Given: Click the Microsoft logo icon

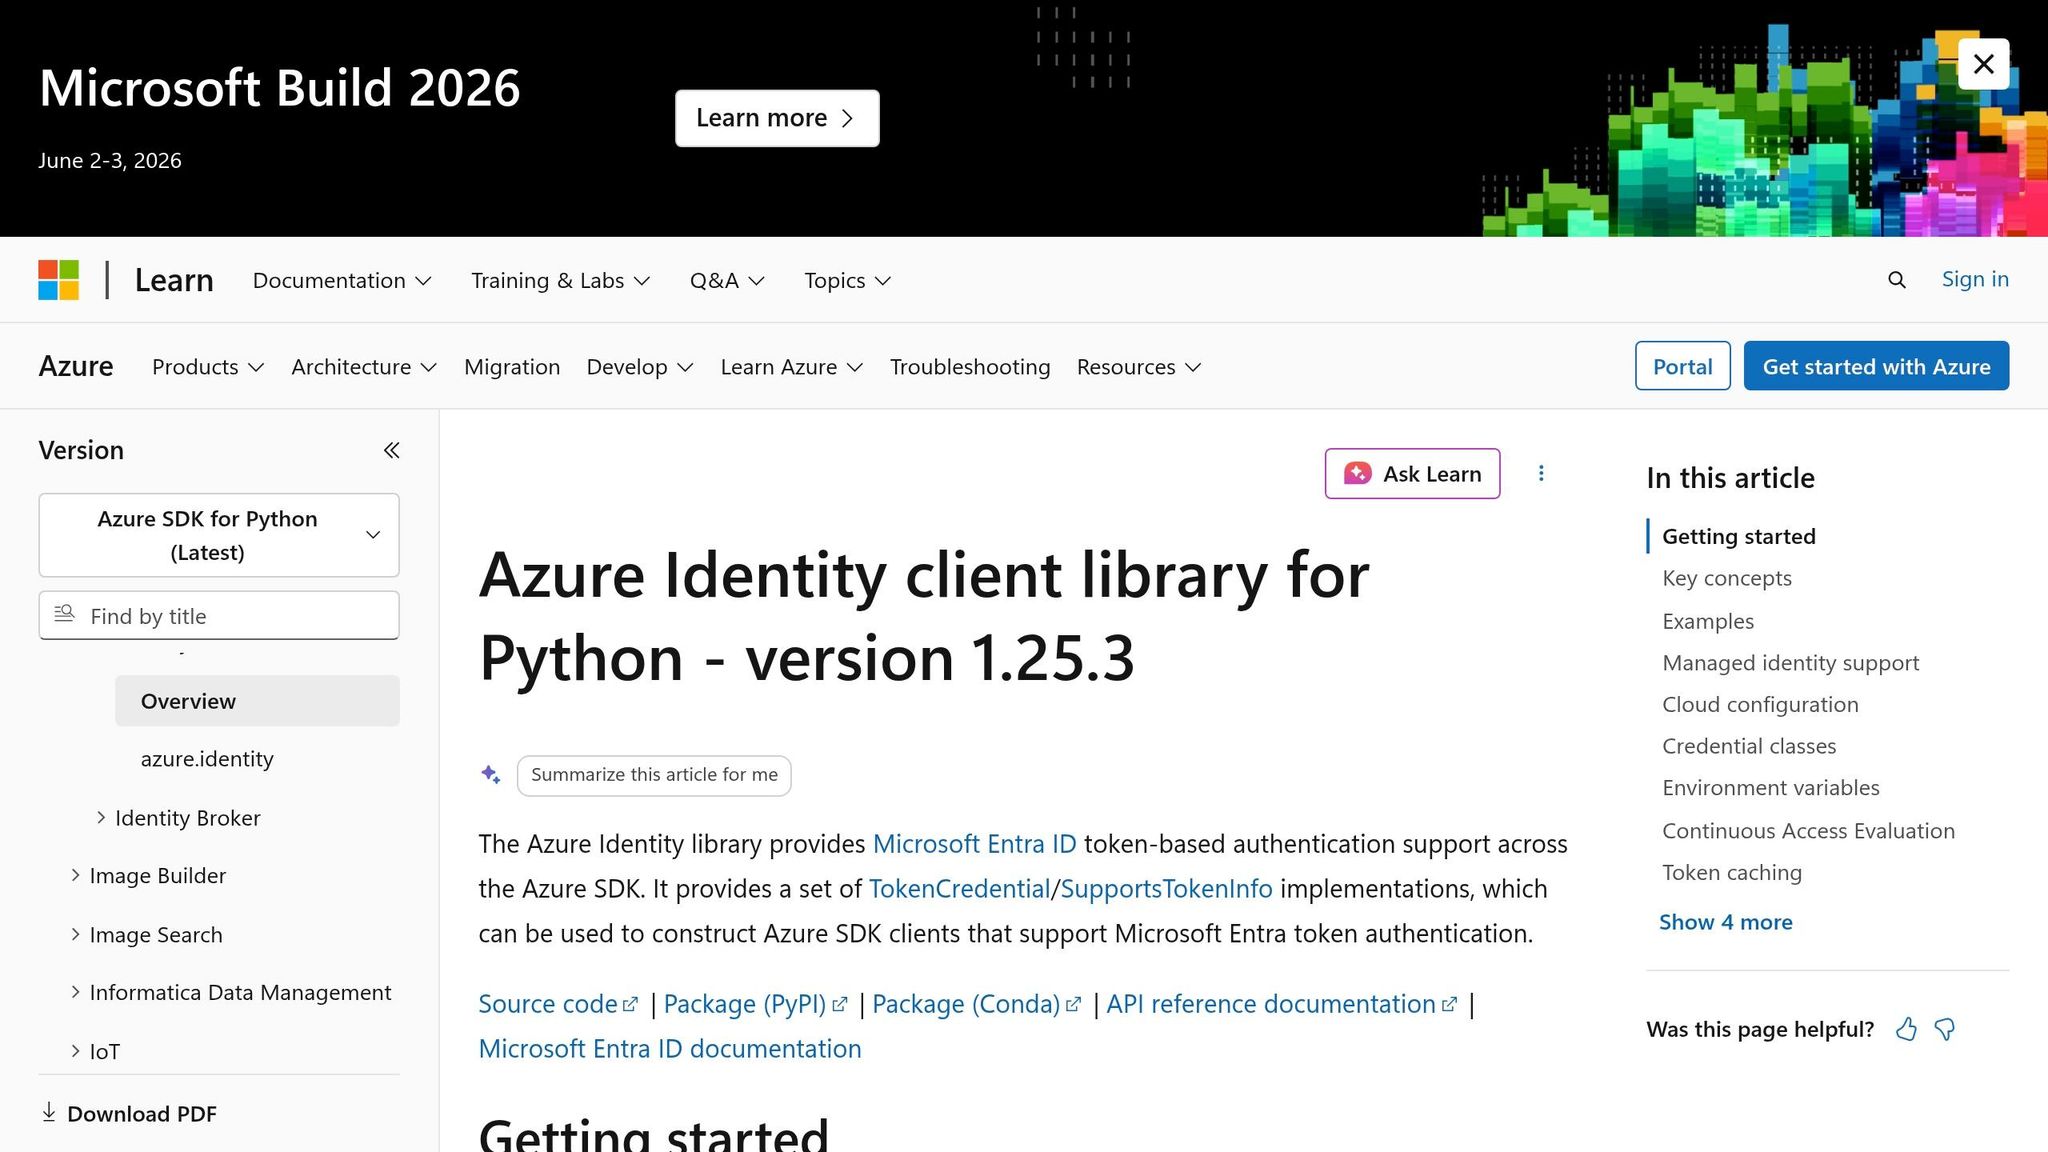Looking at the screenshot, I should coord(59,280).
